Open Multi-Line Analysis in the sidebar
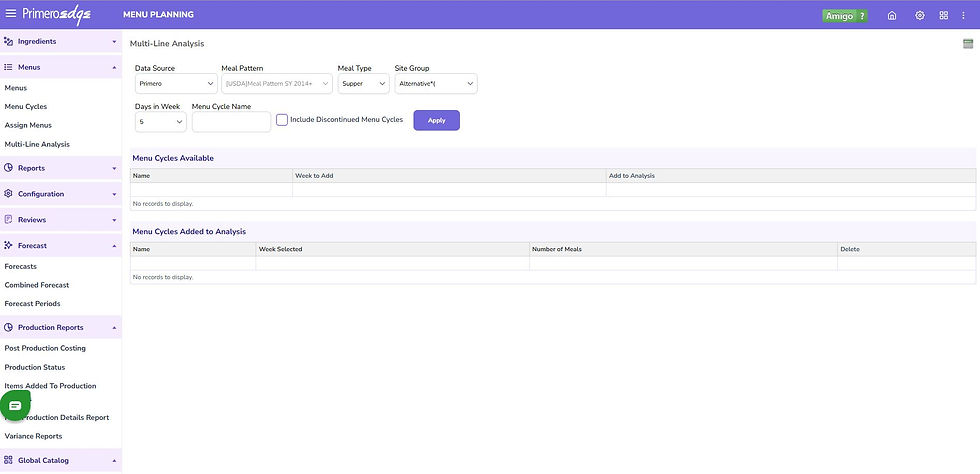Viewport: 980px width, 474px height. click(38, 144)
